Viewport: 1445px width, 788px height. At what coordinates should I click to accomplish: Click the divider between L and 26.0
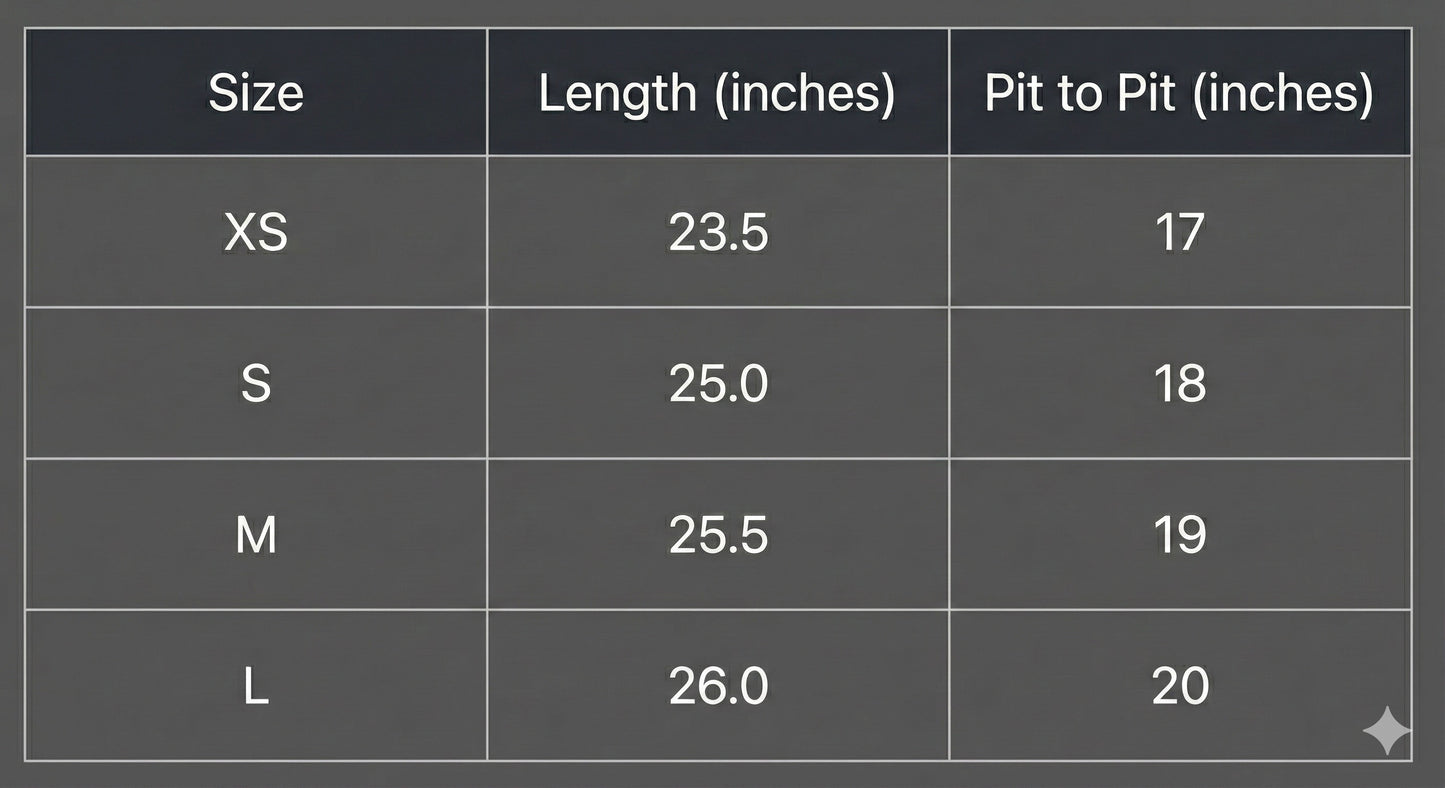[487, 686]
